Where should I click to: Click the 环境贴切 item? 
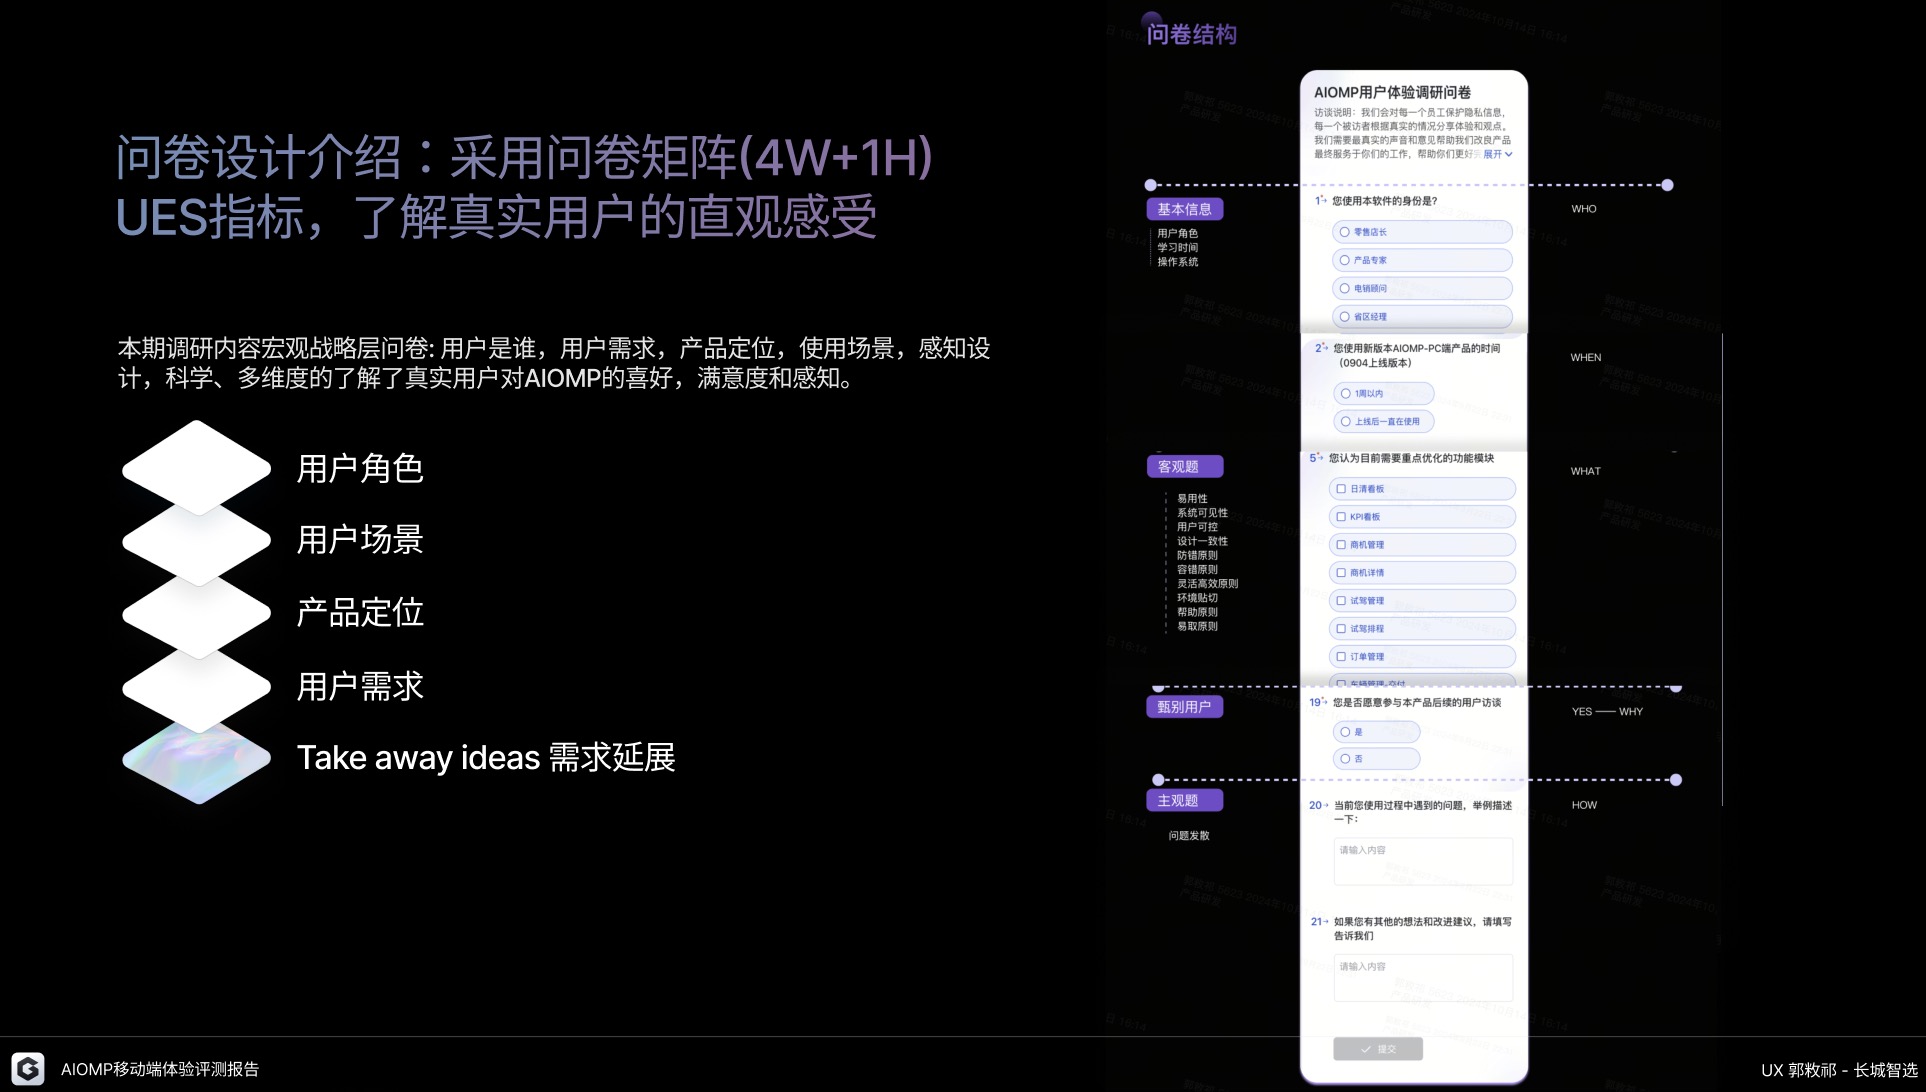pos(1197,598)
